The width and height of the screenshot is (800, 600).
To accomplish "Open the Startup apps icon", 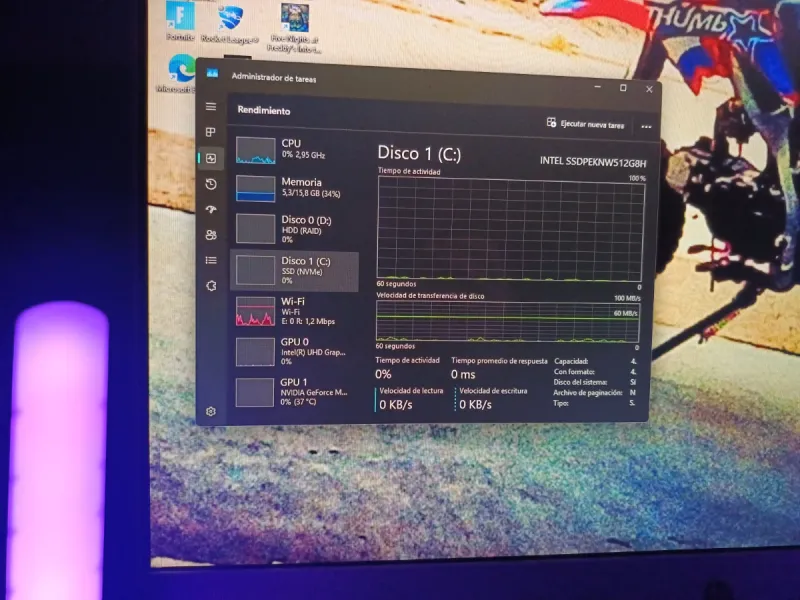I will click(x=211, y=209).
